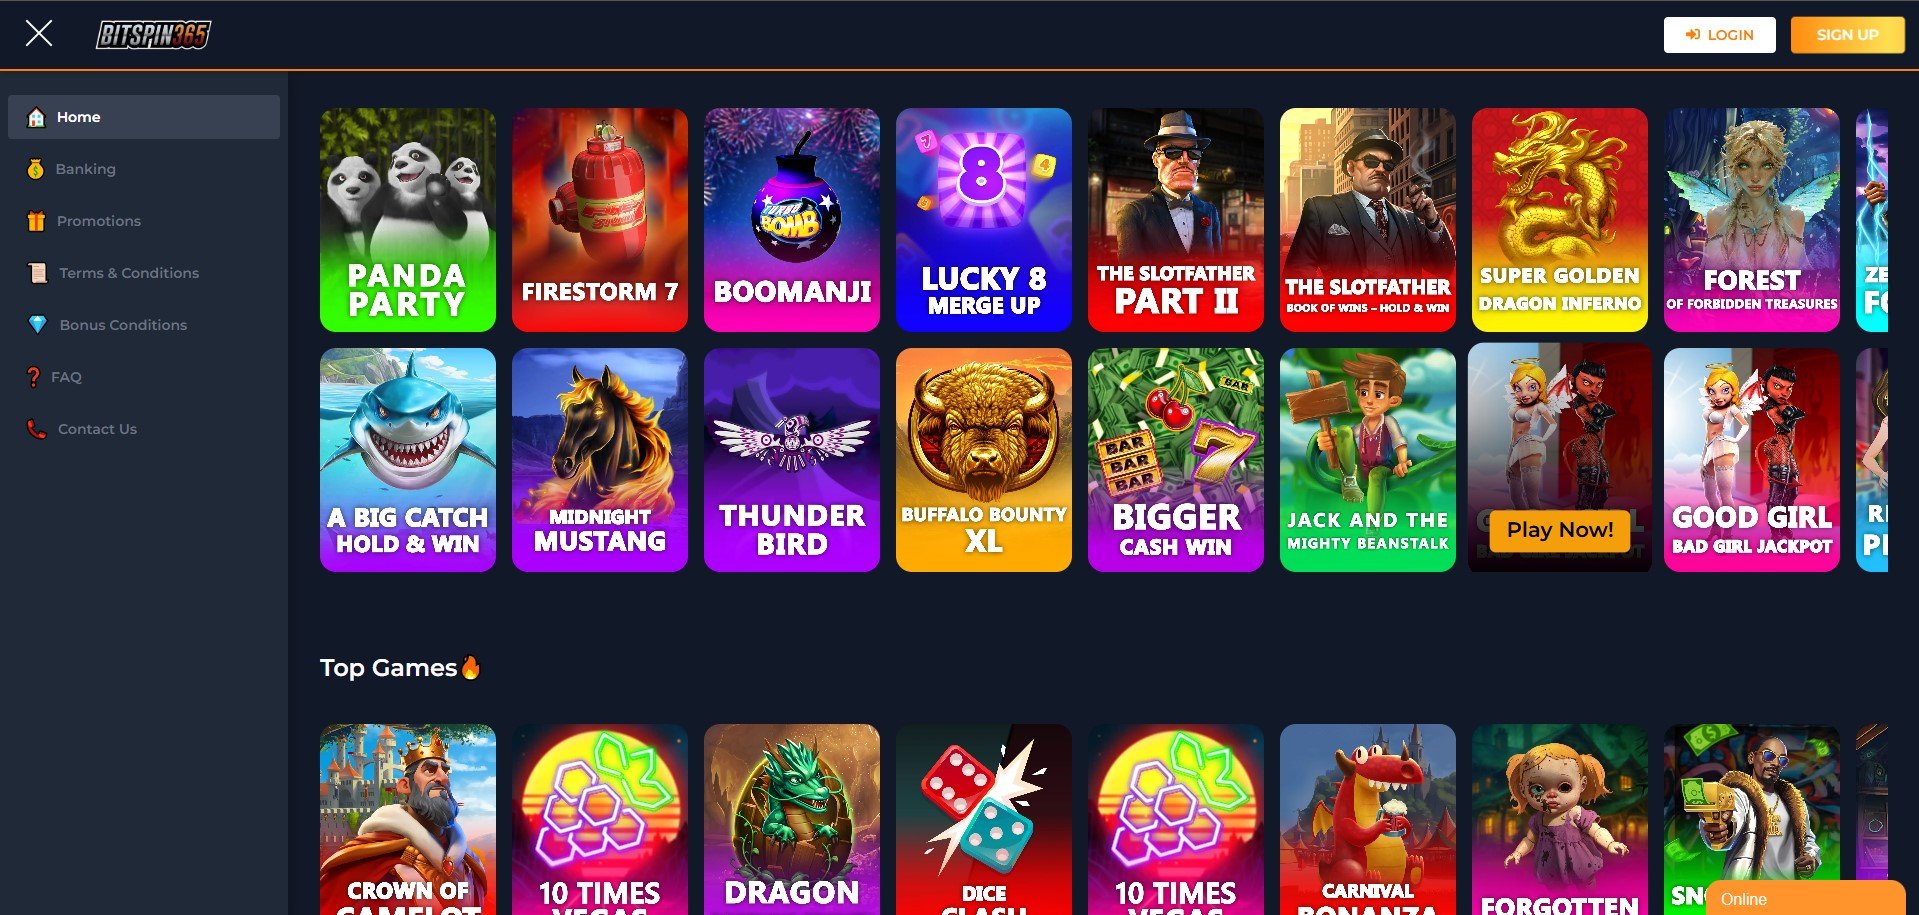Click the Promotions gift box icon

[x=36, y=221]
